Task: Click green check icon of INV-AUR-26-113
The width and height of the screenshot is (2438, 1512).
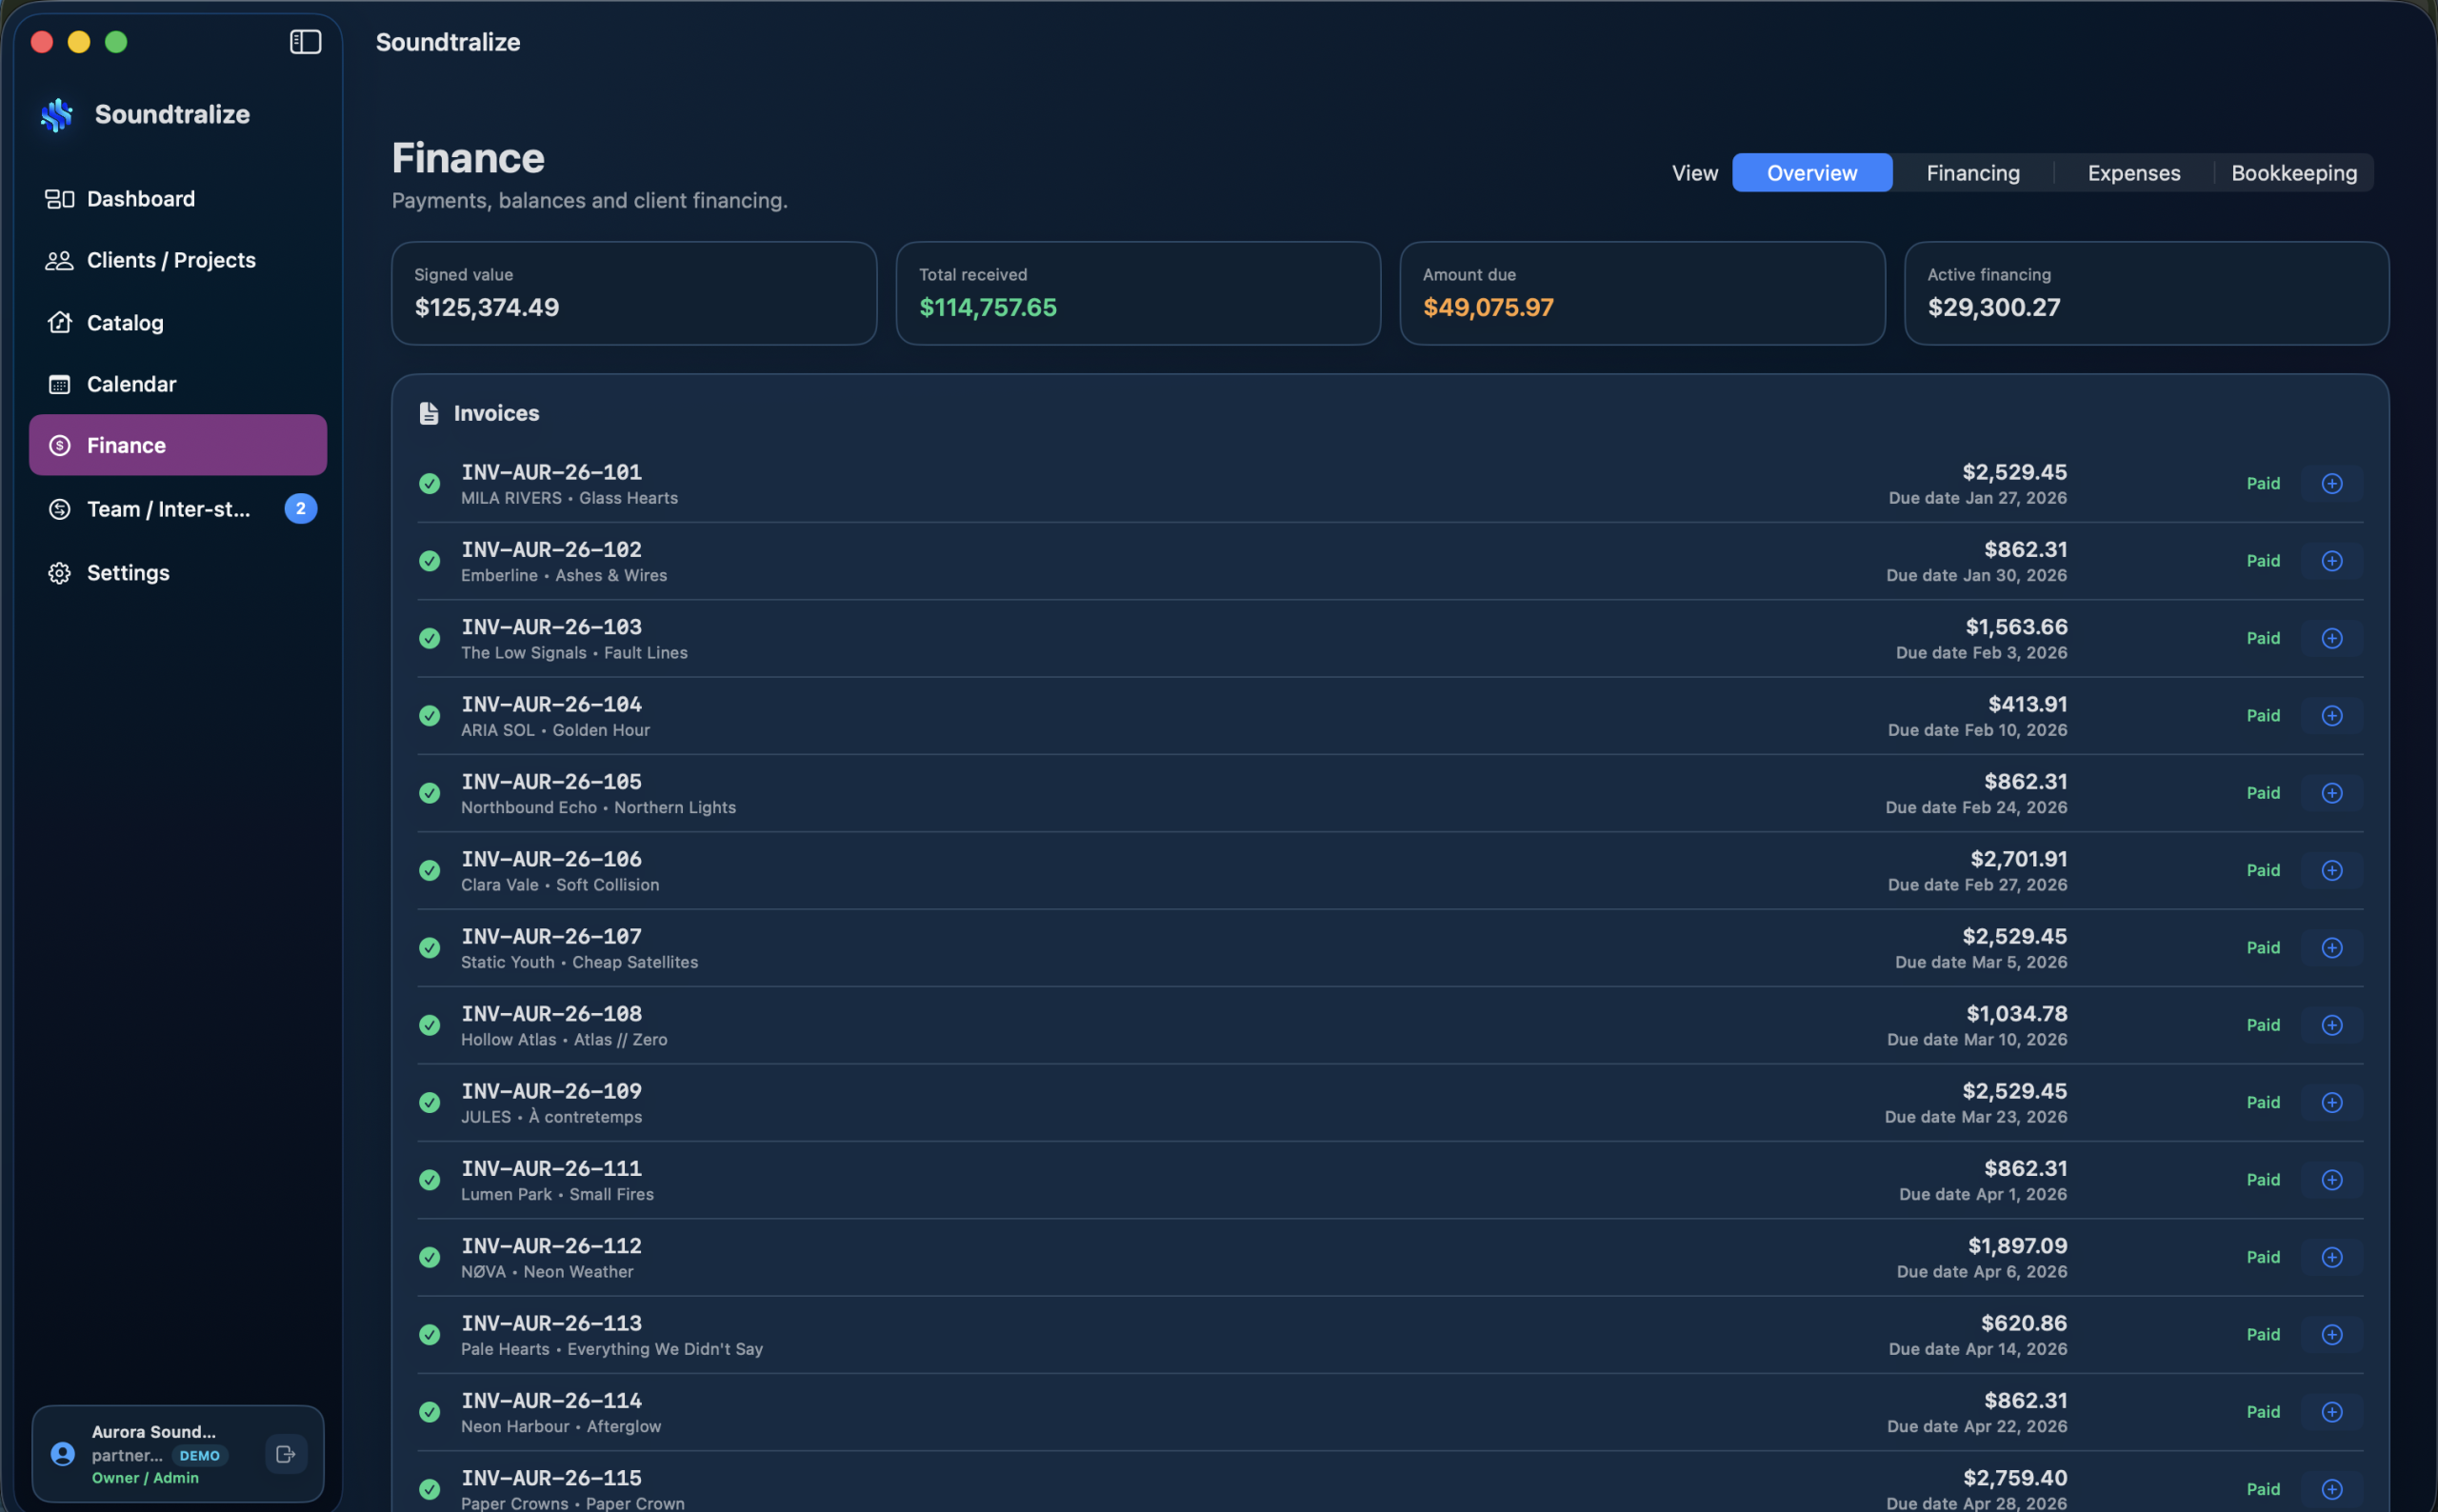Action: pyautogui.click(x=430, y=1335)
